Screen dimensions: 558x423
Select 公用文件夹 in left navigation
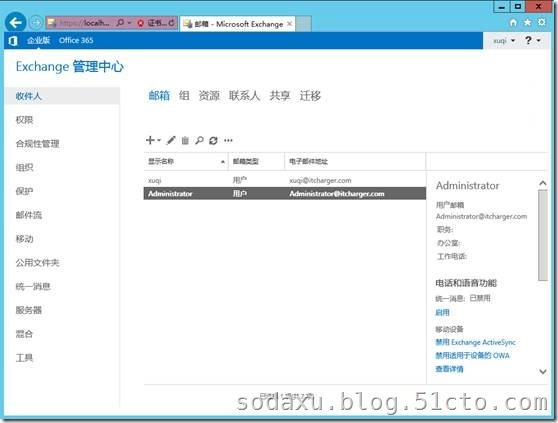37,263
